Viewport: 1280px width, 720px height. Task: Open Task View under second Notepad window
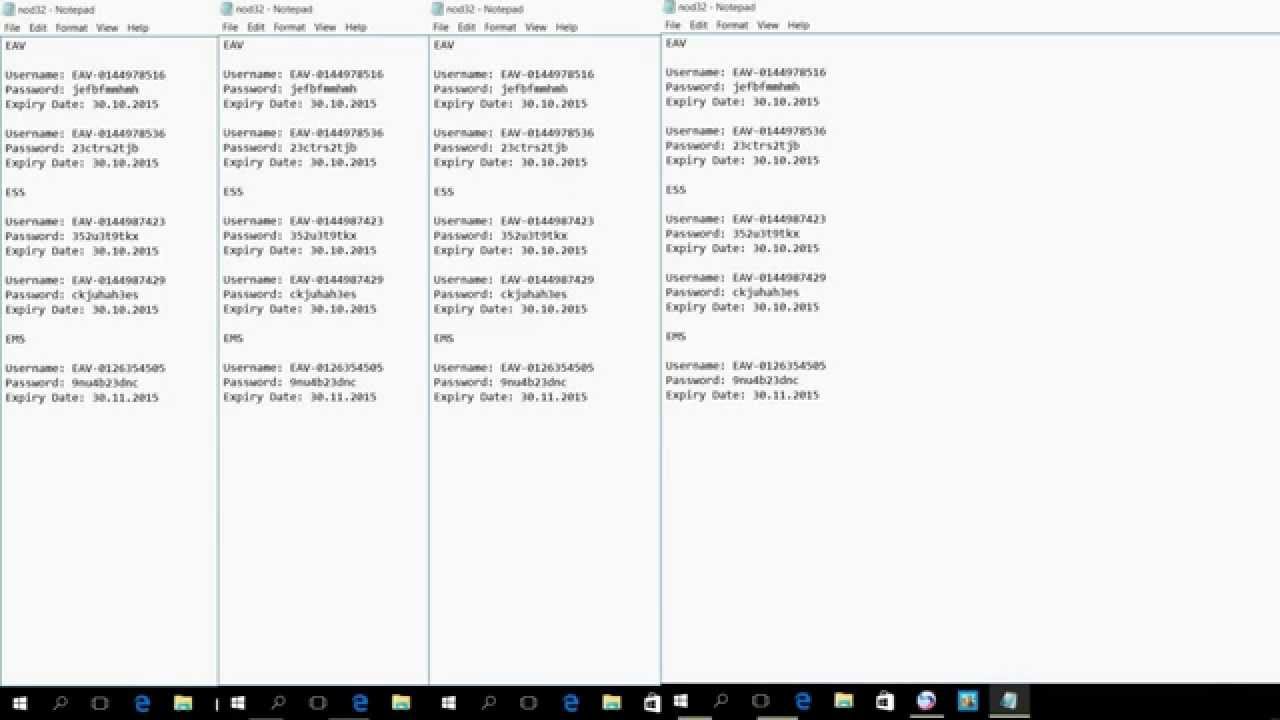pos(318,703)
